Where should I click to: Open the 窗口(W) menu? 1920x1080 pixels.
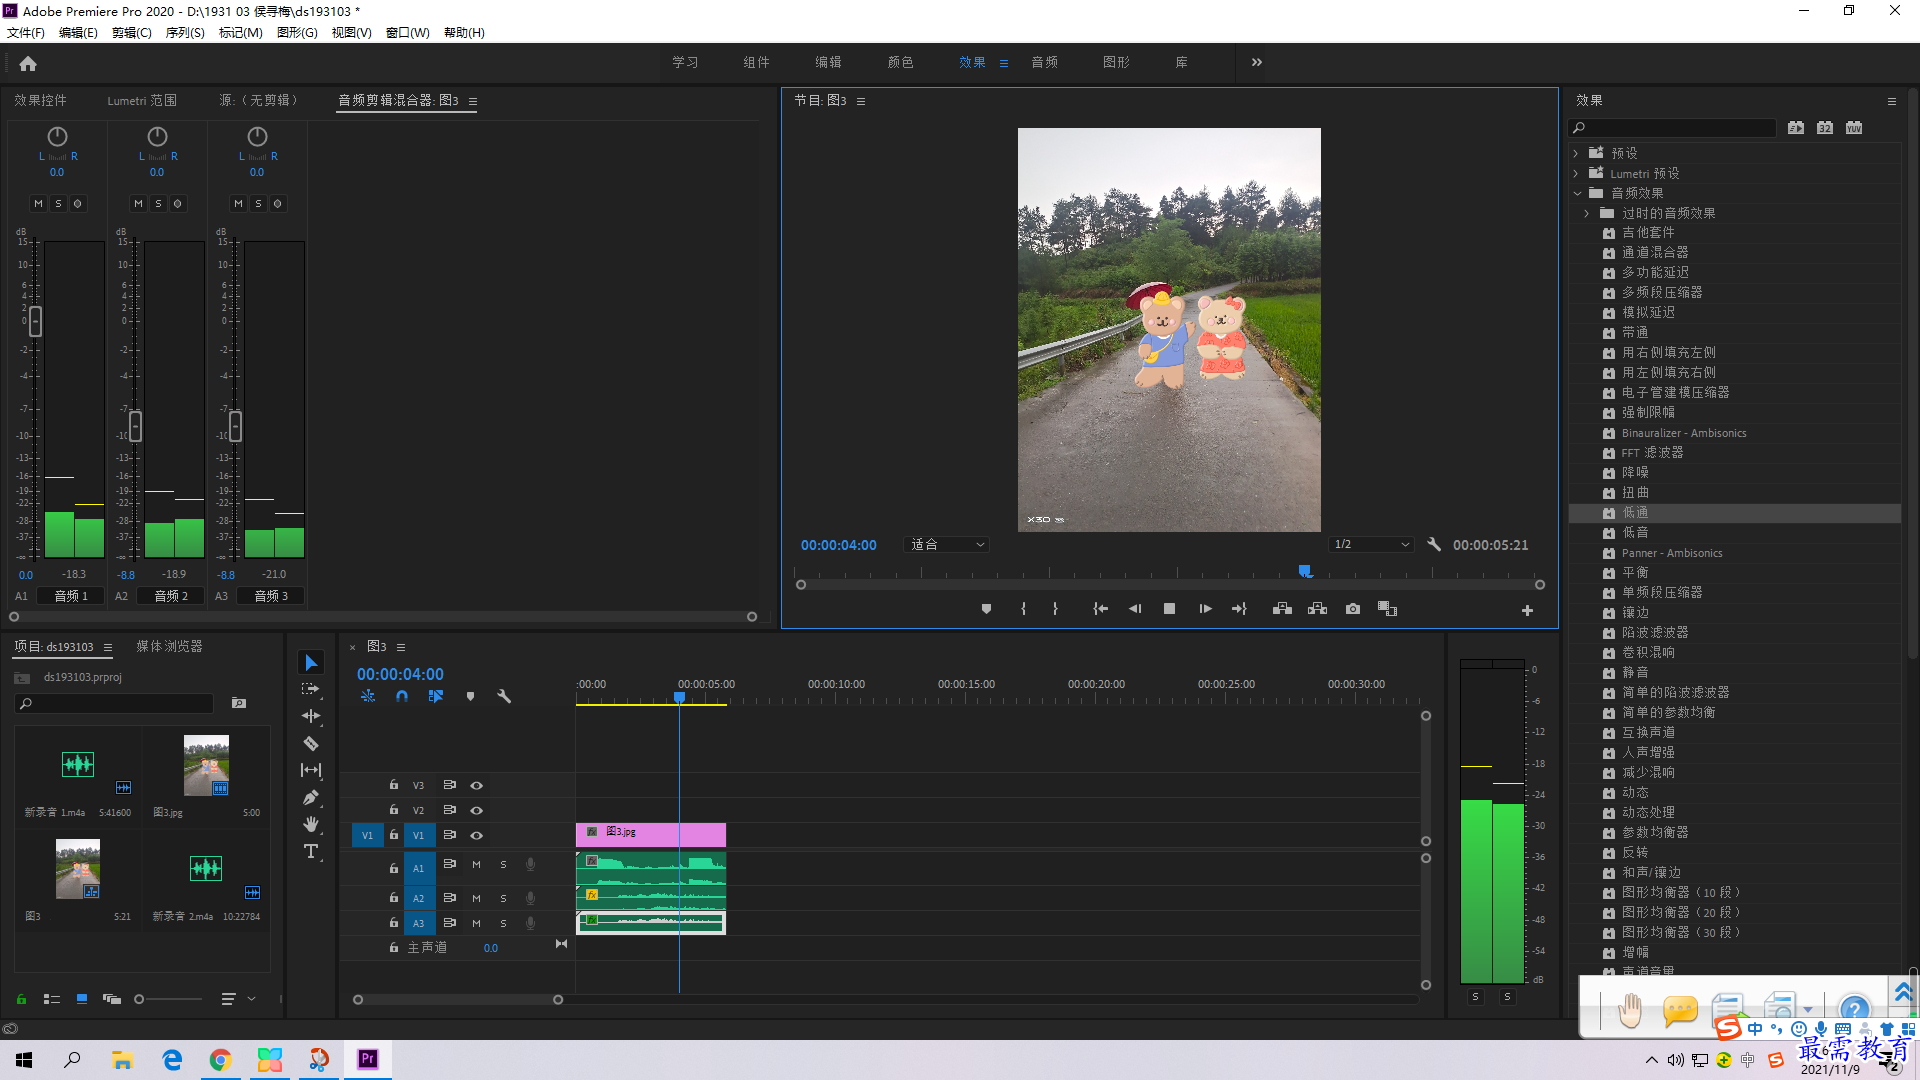point(408,32)
